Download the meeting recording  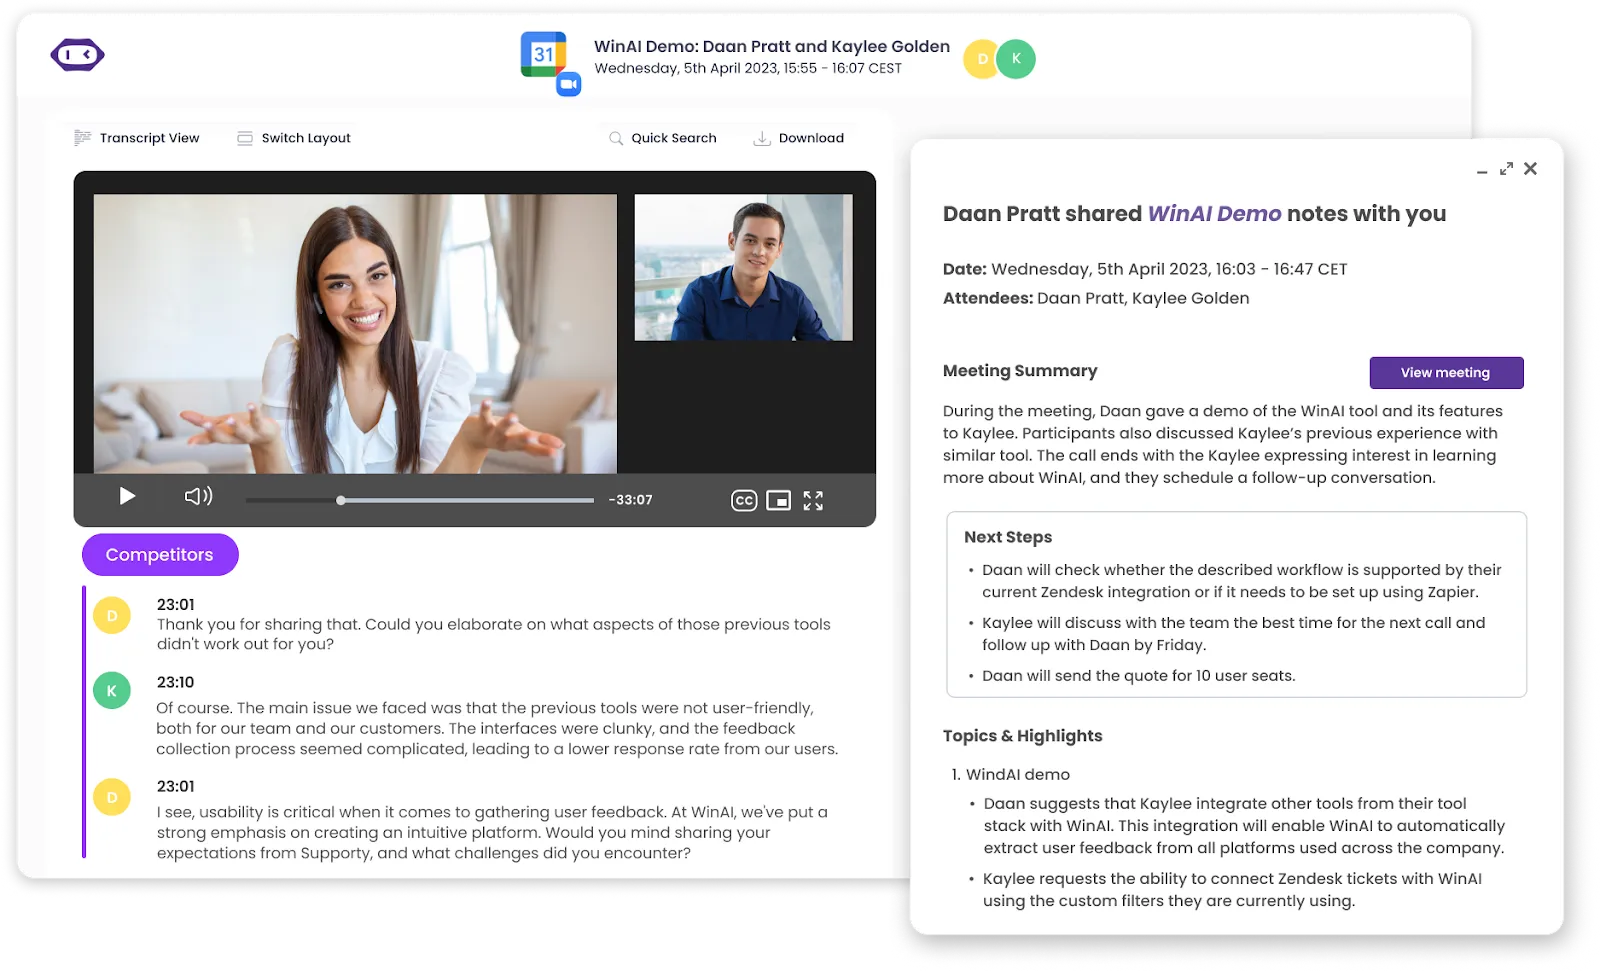(798, 138)
